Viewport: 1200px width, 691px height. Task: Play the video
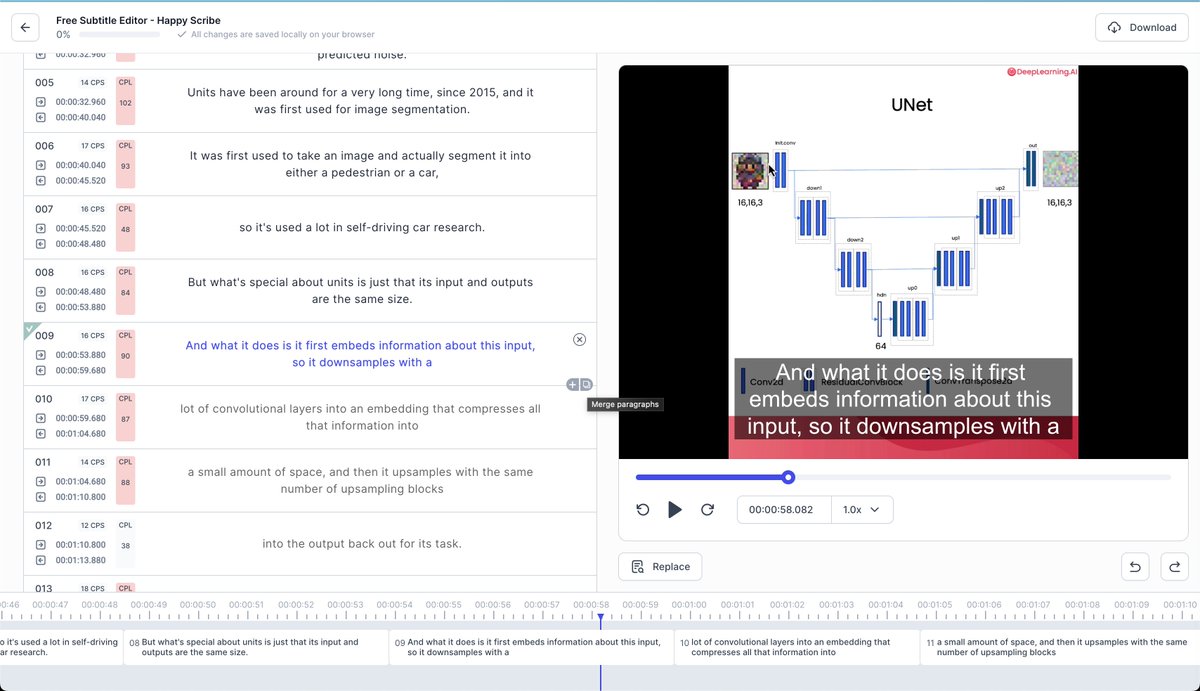point(675,510)
